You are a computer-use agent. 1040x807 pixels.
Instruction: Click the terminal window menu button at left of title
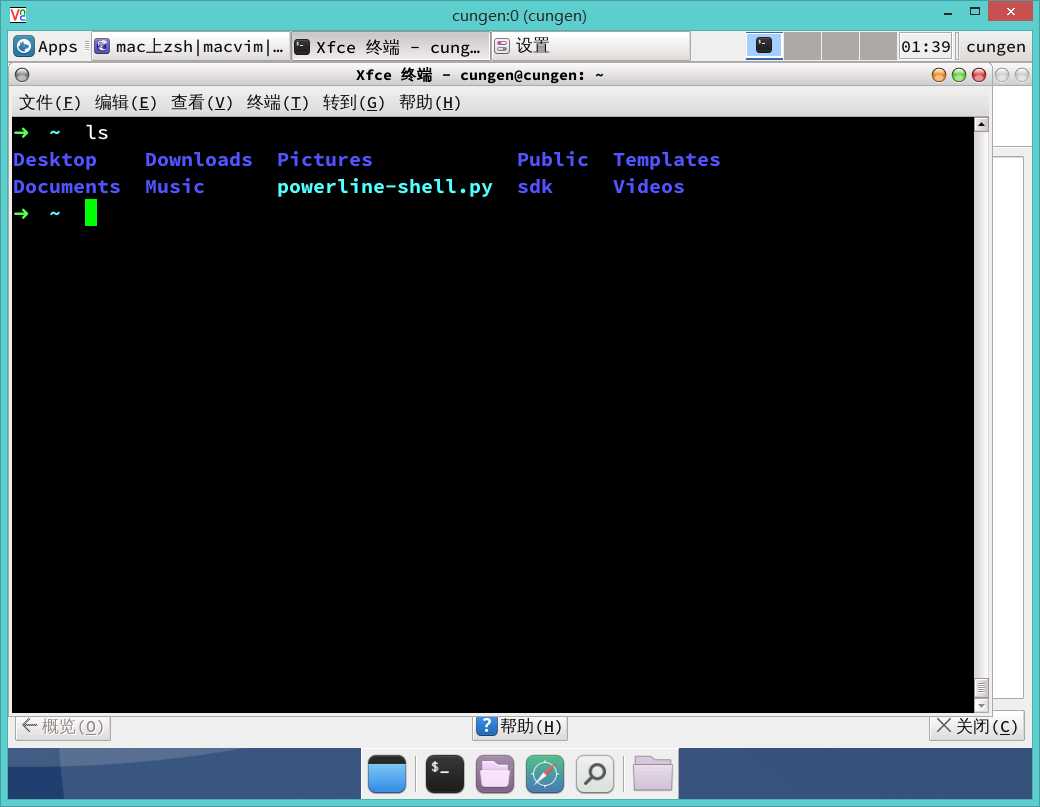coord(22,75)
